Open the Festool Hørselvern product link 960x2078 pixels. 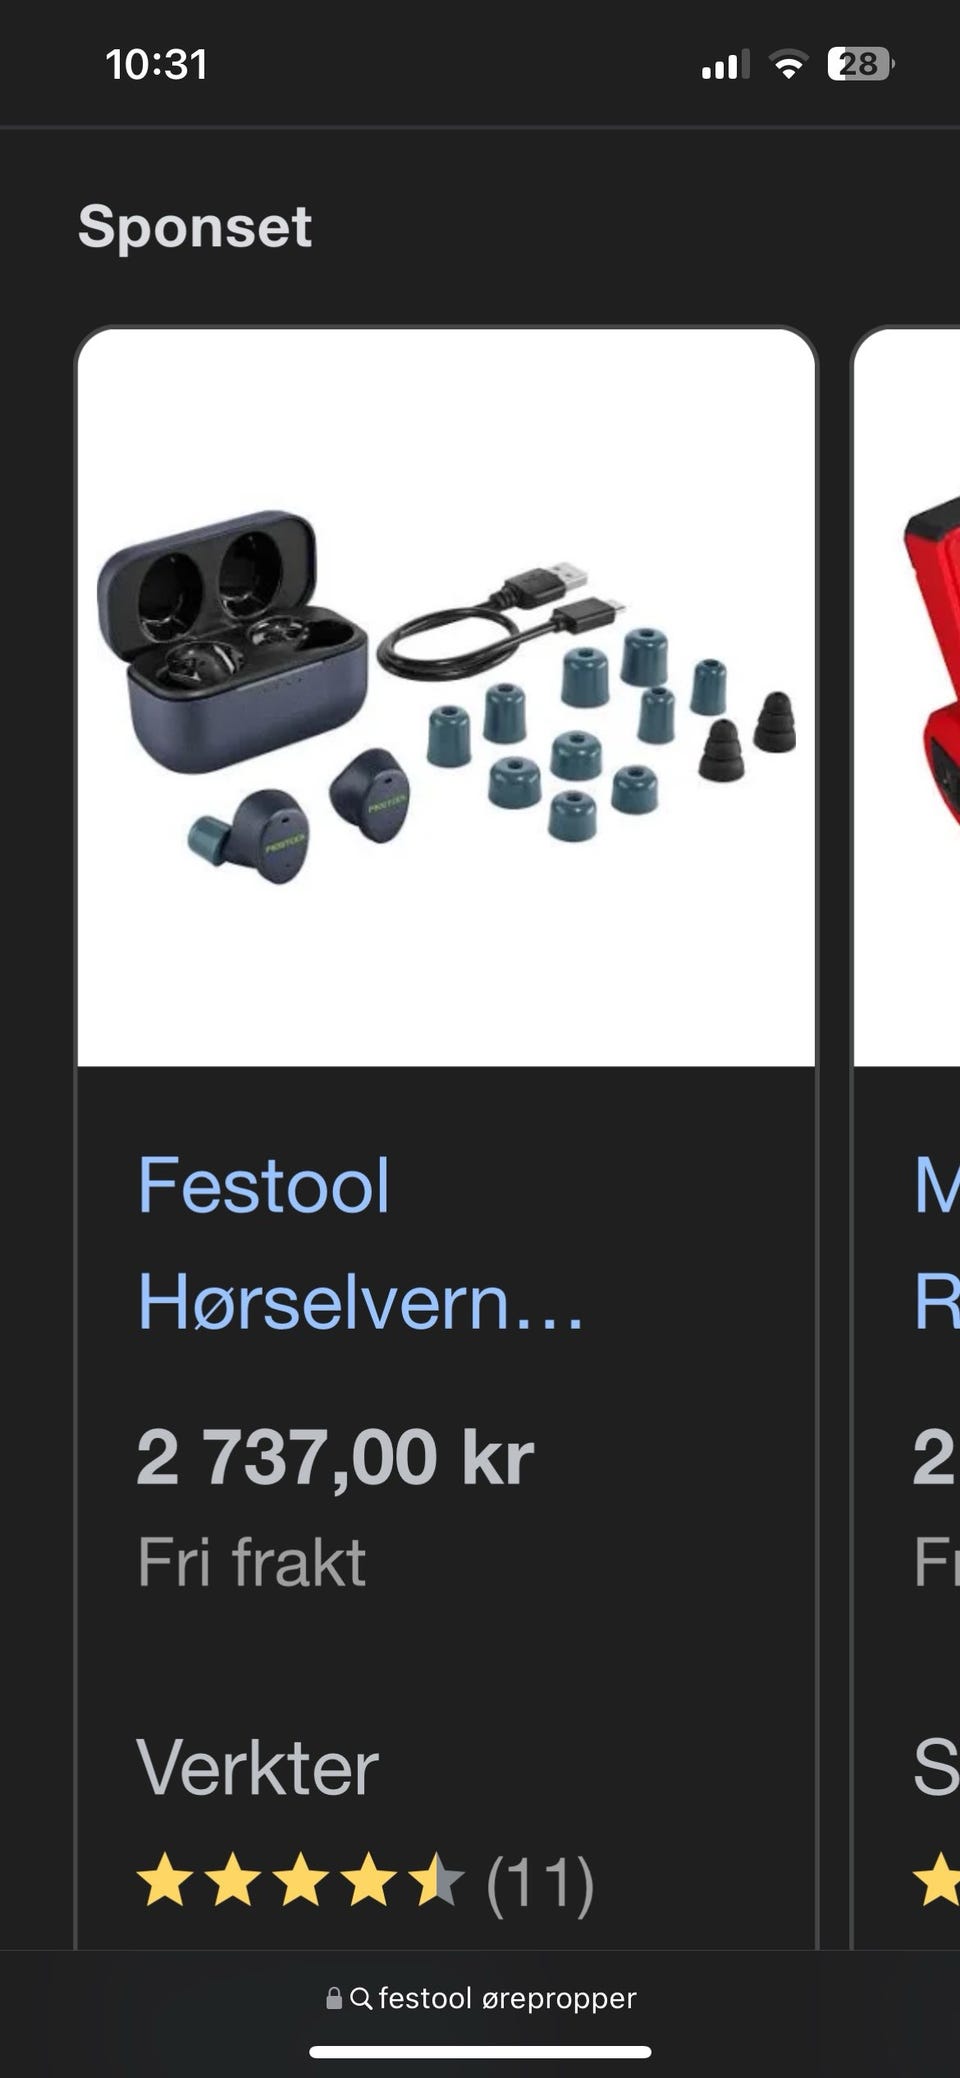coord(360,1243)
